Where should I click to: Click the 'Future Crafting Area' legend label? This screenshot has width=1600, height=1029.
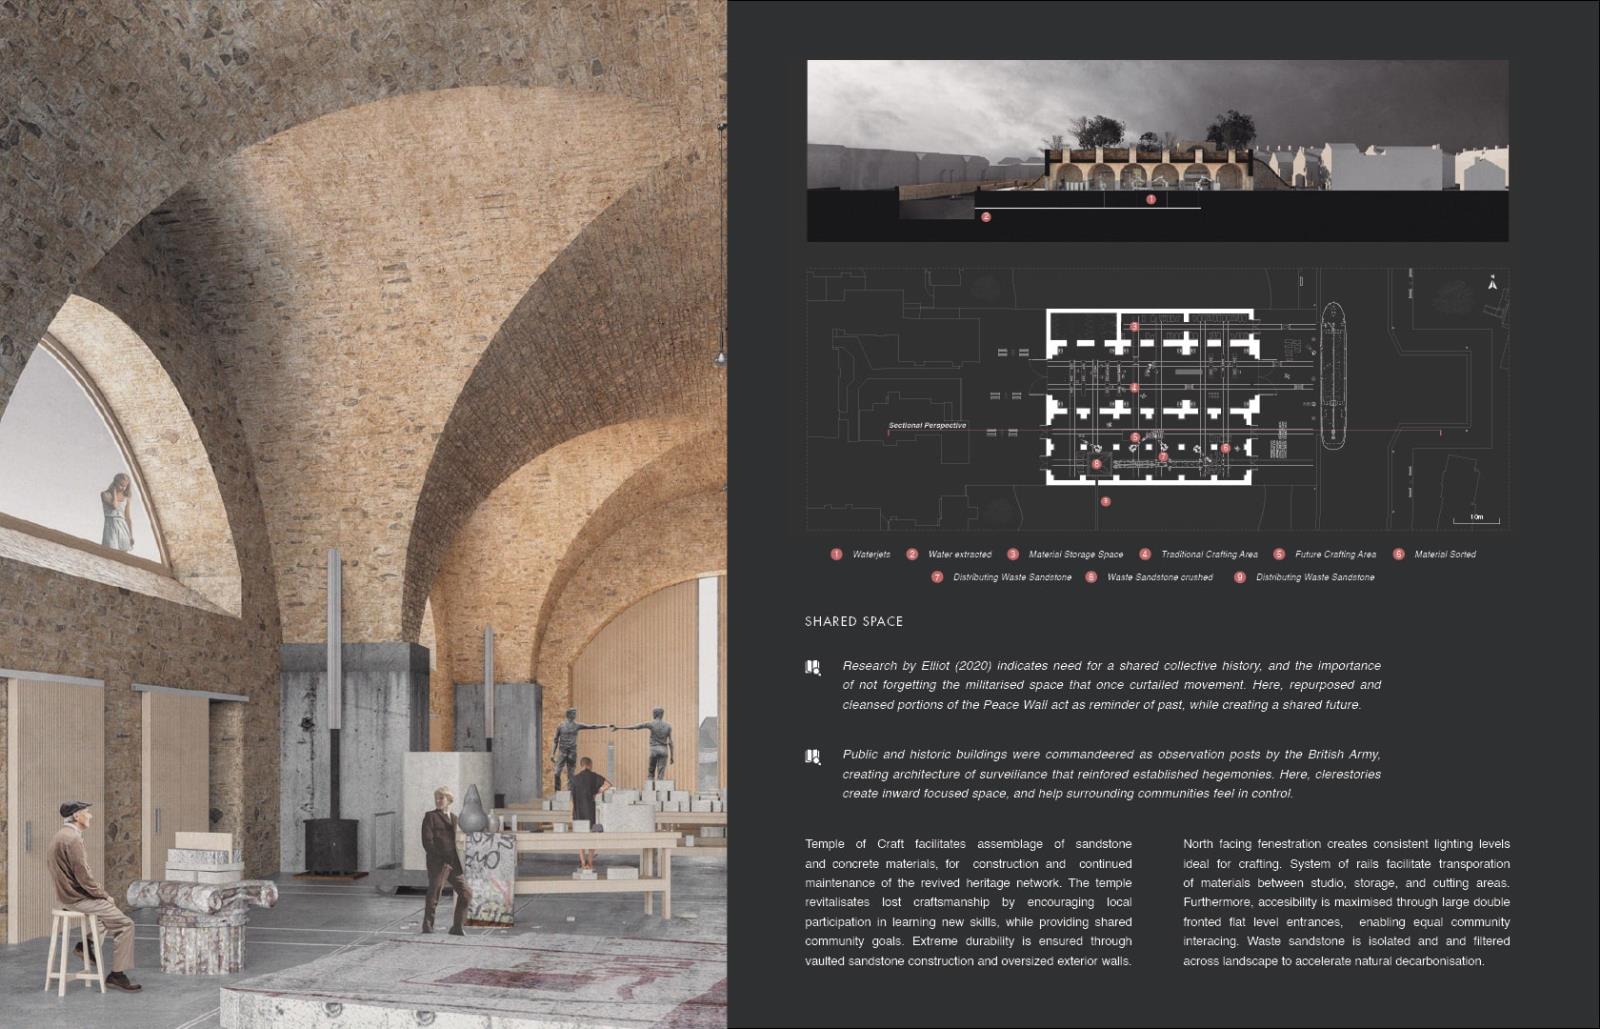point(1335,554)
